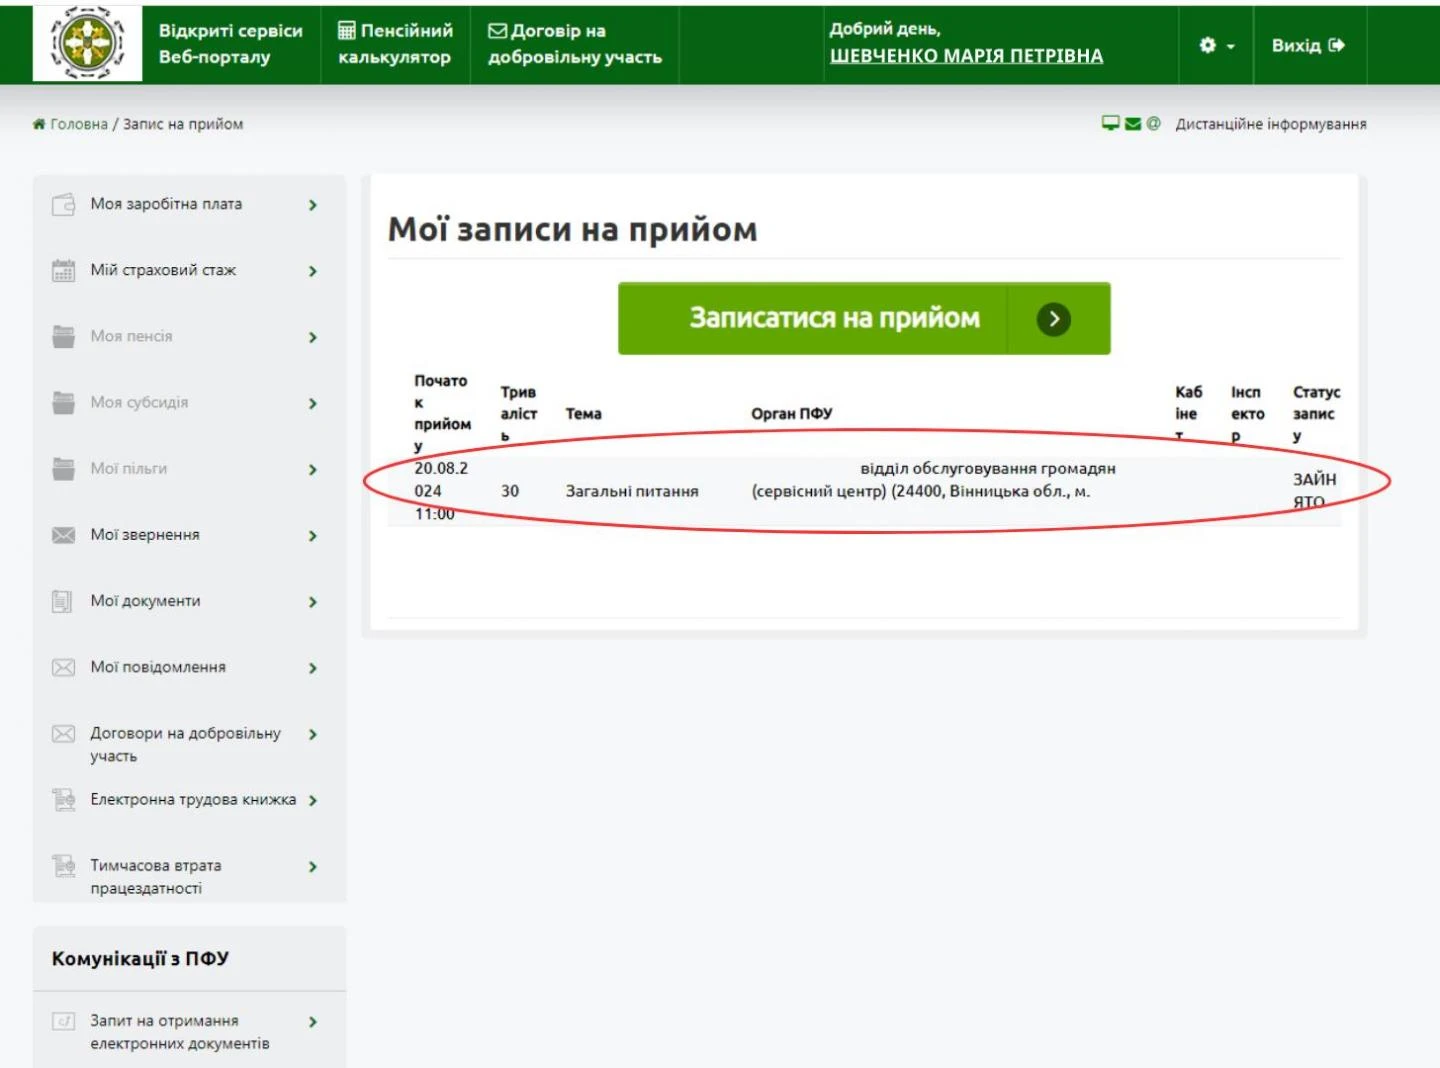
Task: Open the wallet icon beside 'Моя заробітна плата'
Action: point(63,204)
